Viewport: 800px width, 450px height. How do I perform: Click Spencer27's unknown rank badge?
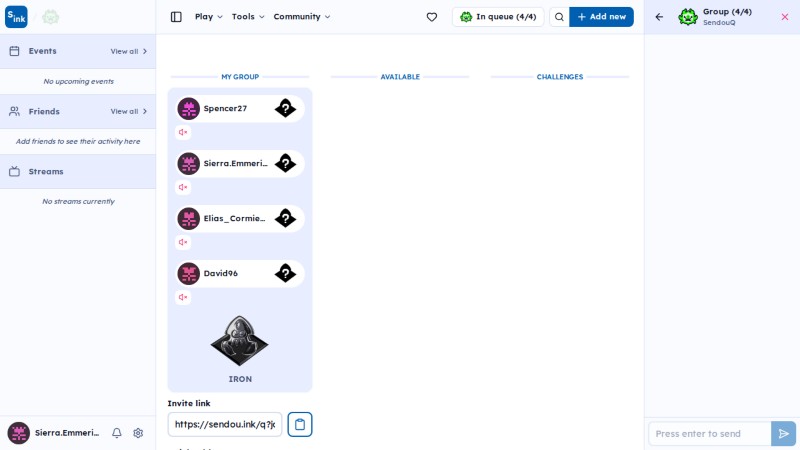(x=285, y=108)
